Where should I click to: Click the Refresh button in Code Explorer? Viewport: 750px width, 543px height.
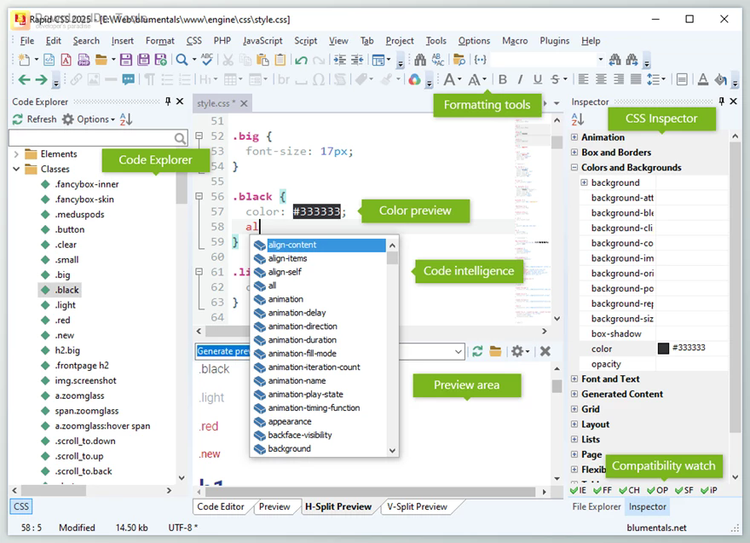pyautogui.click(x=34, y=119)
